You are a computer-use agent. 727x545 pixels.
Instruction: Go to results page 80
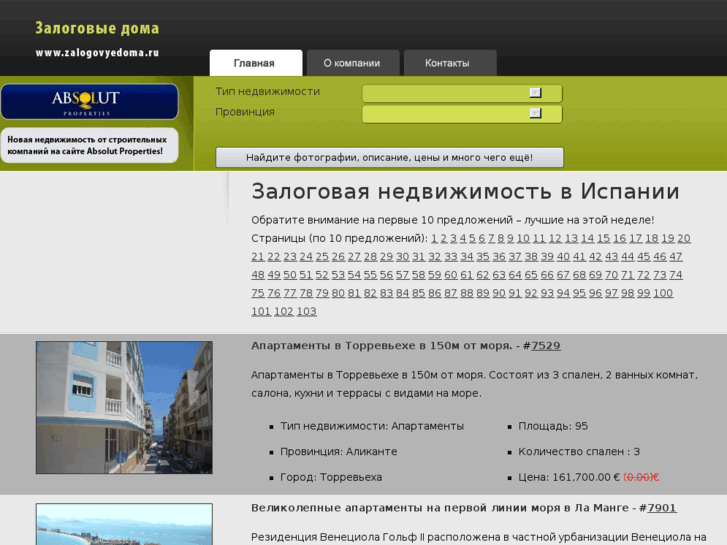click(338, 294)
